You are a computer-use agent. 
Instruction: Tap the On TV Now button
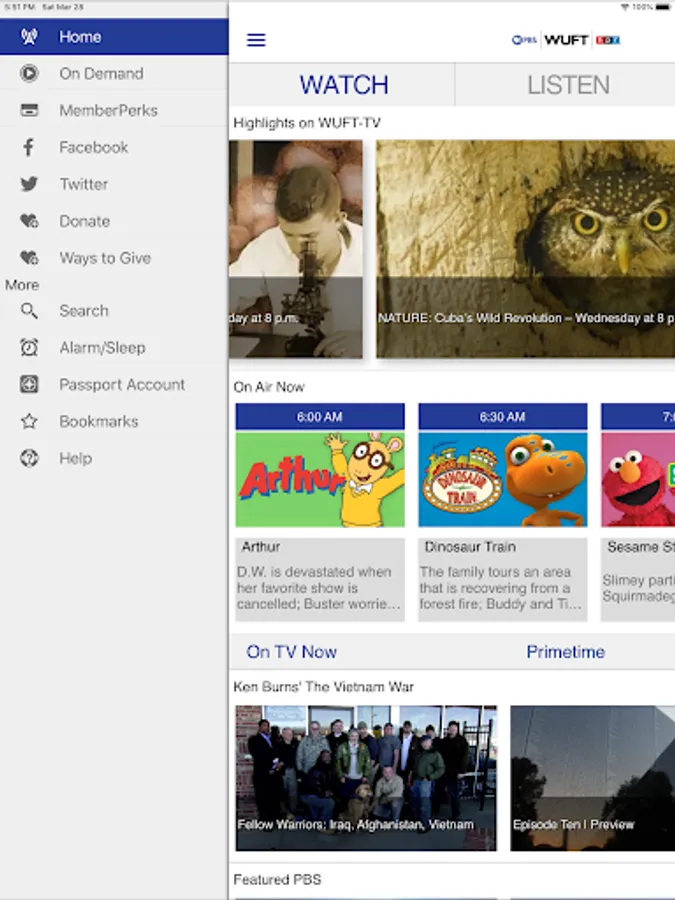coord(292,652)
